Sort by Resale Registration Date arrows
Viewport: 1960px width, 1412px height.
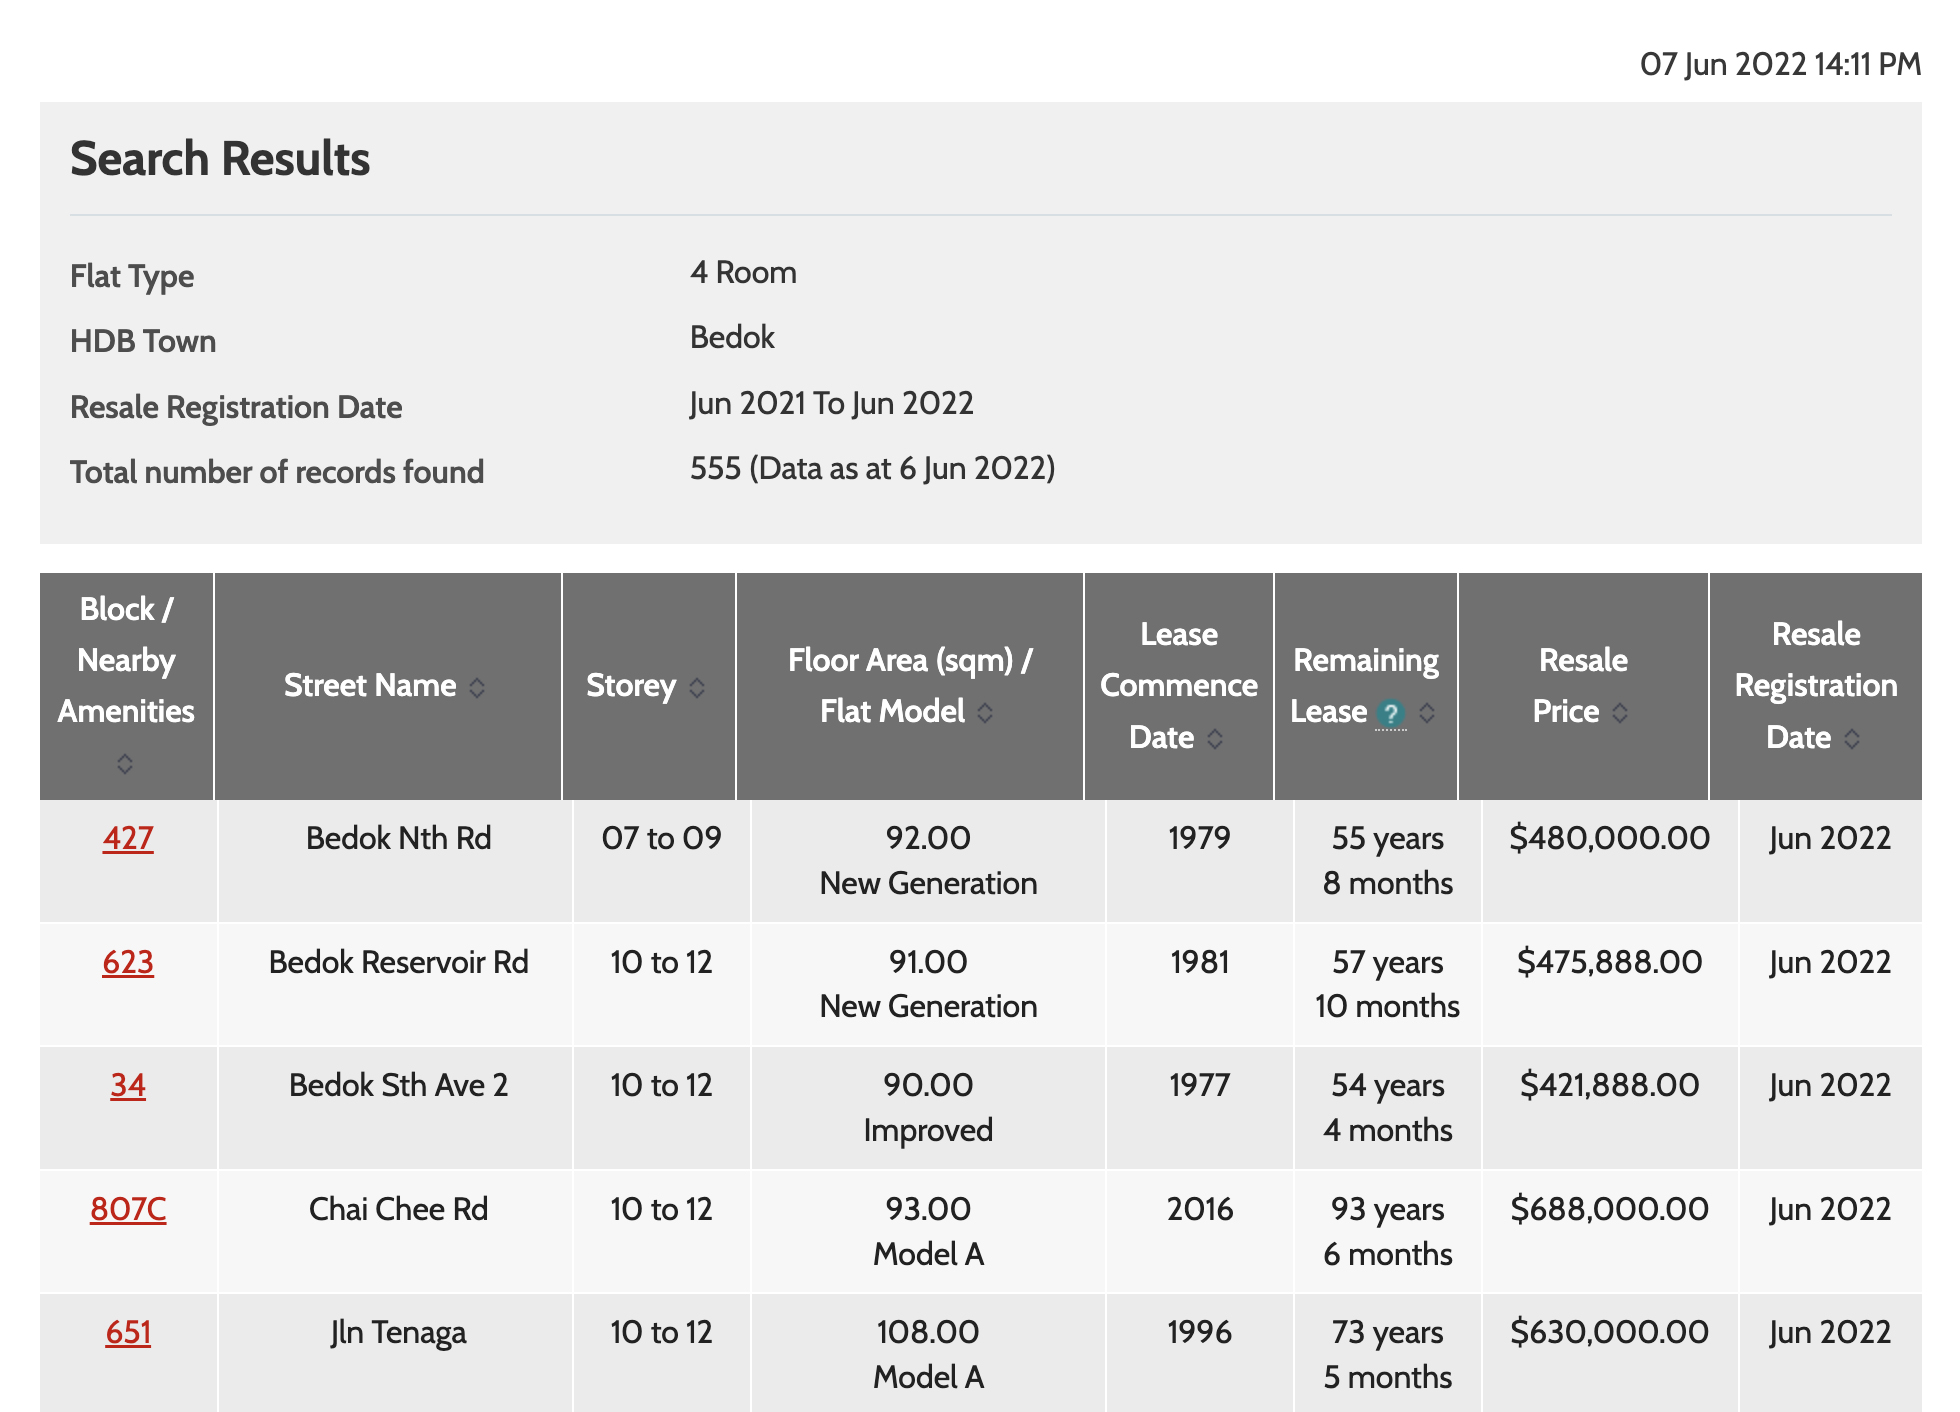pos(1852,738)
